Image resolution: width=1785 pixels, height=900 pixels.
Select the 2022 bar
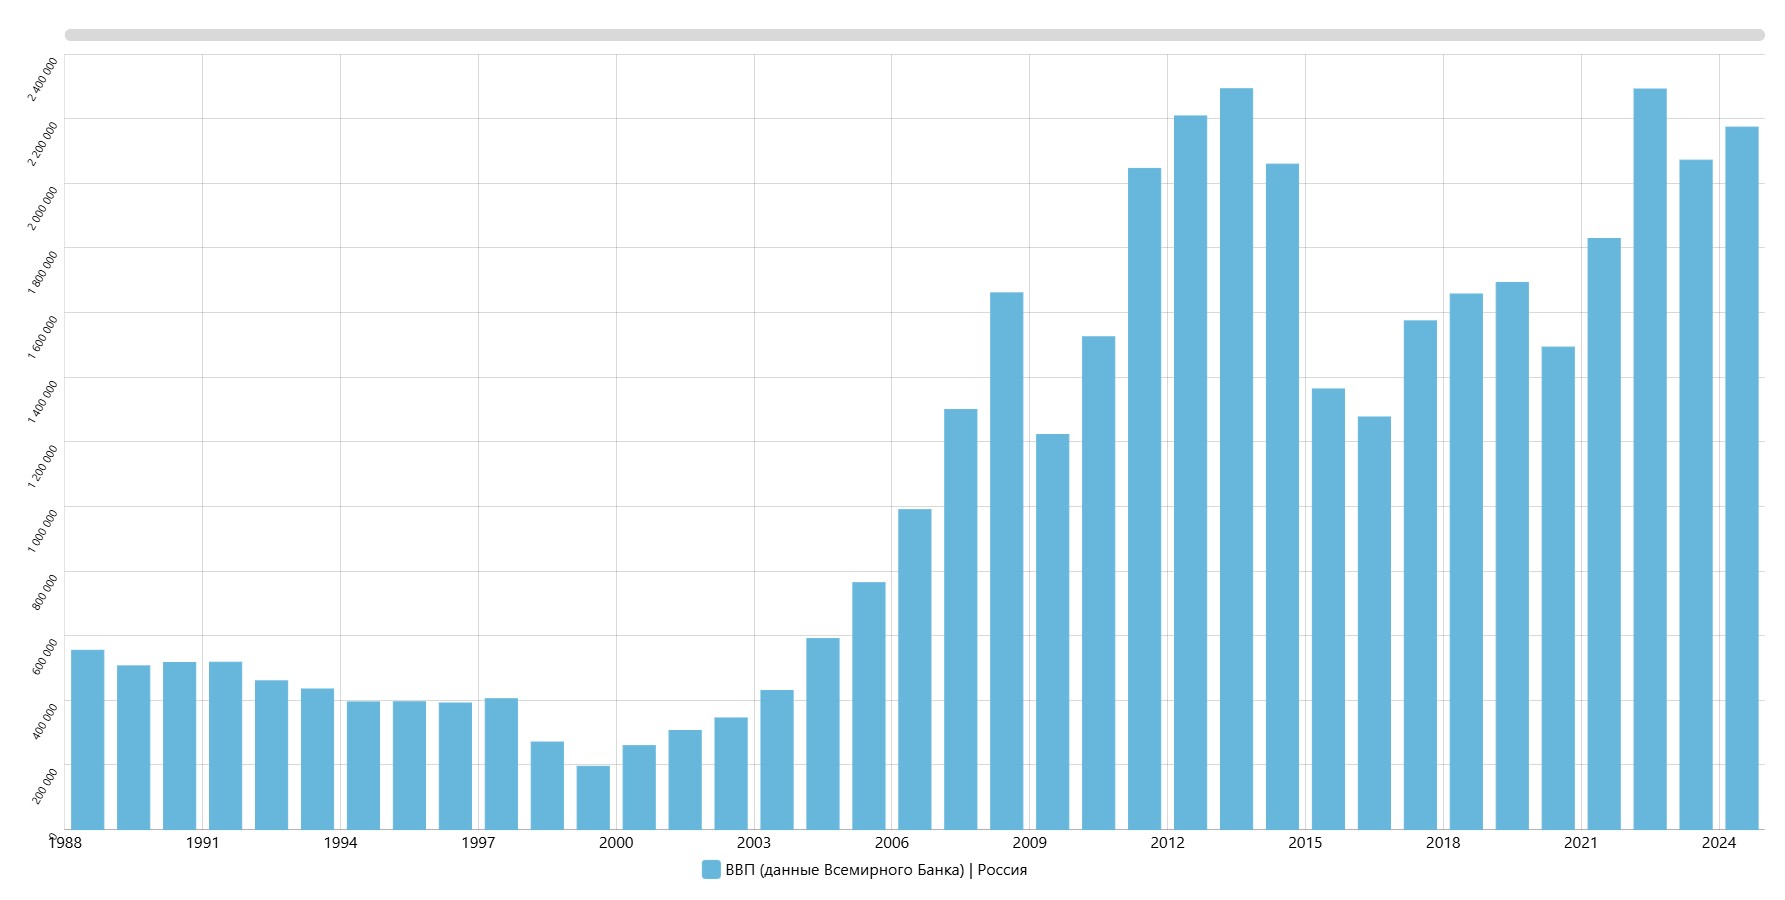pyautogui.click(x=1650, y=460)
